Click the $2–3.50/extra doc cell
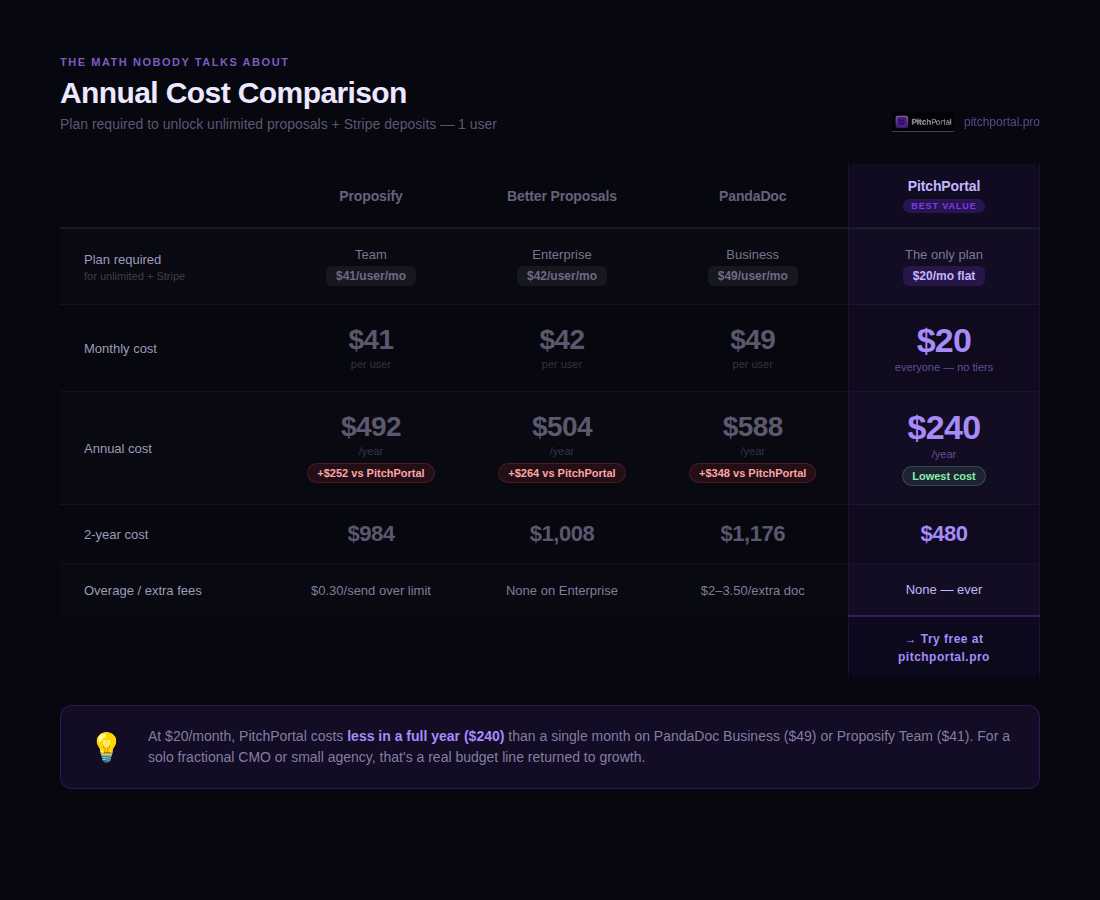1100x900 pixels. coord(752,591)
